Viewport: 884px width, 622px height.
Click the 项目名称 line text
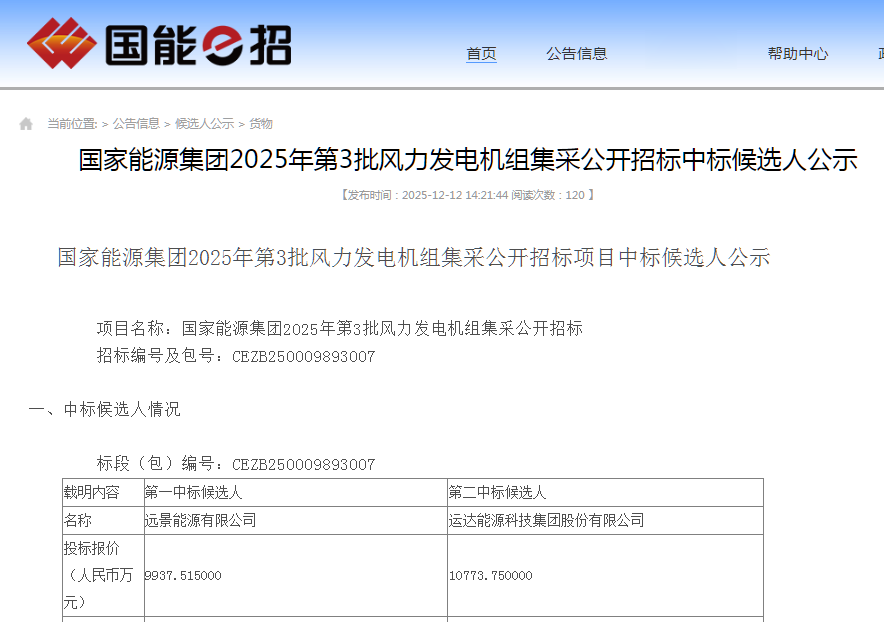tap(339, 328)
